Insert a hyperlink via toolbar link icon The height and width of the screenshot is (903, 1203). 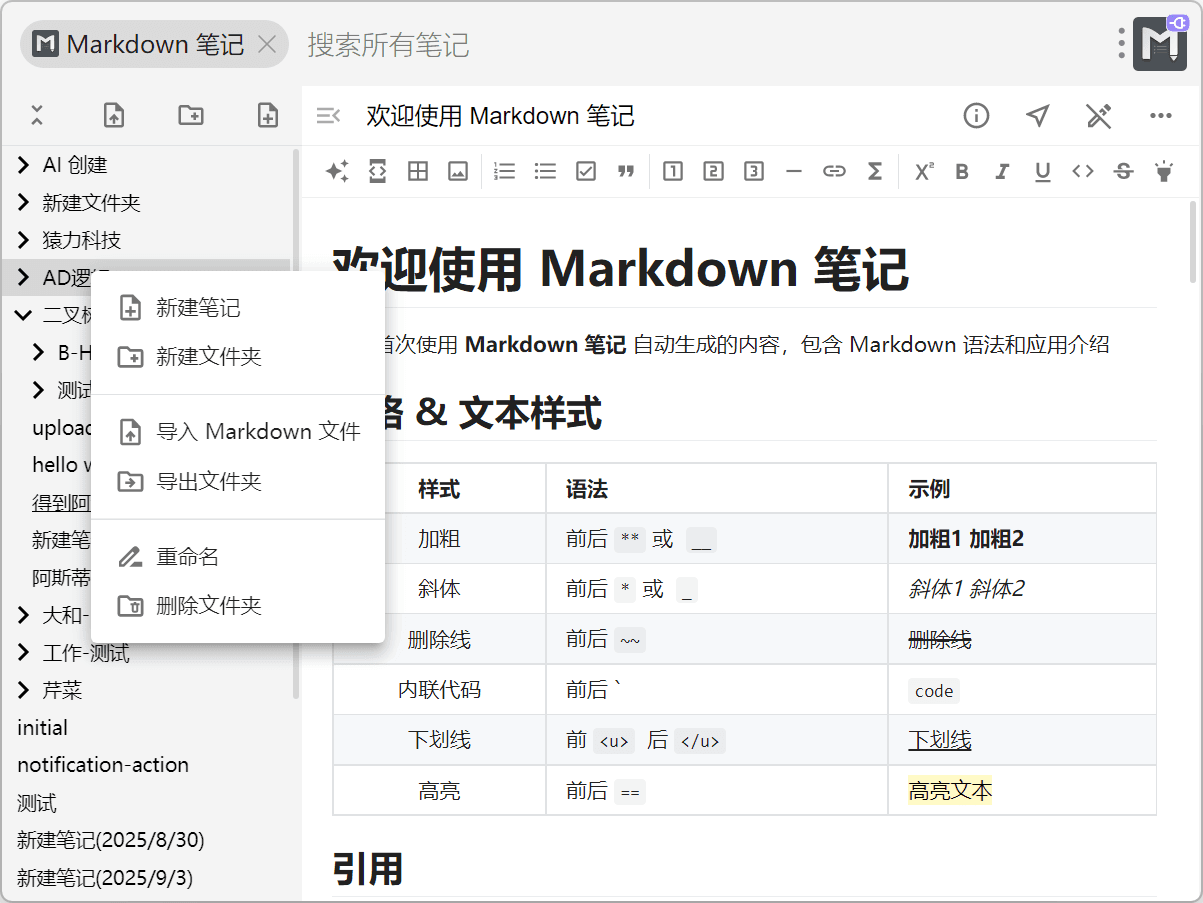(834, 171)
